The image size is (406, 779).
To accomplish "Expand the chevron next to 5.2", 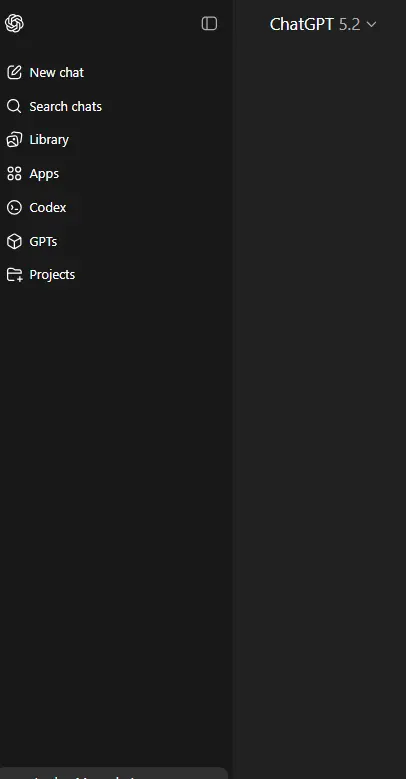I will (x=371, y=24).
